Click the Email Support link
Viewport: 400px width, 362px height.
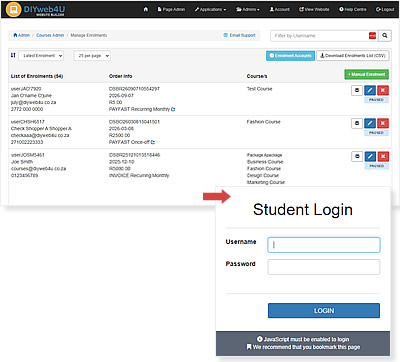point(239,35)
